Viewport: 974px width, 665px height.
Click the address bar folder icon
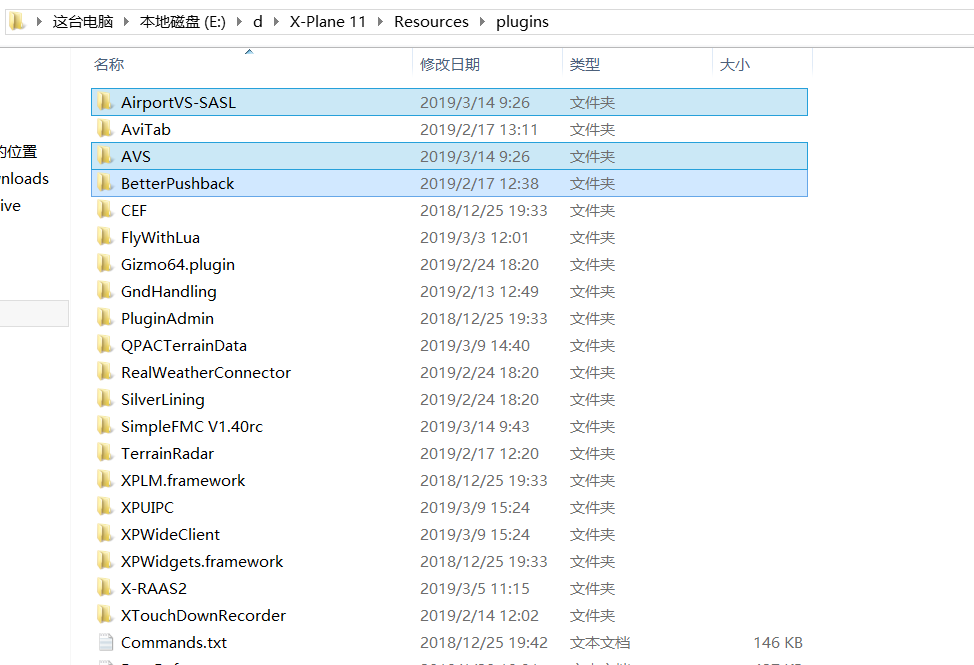pyautogui.click(x=17, y=22)
